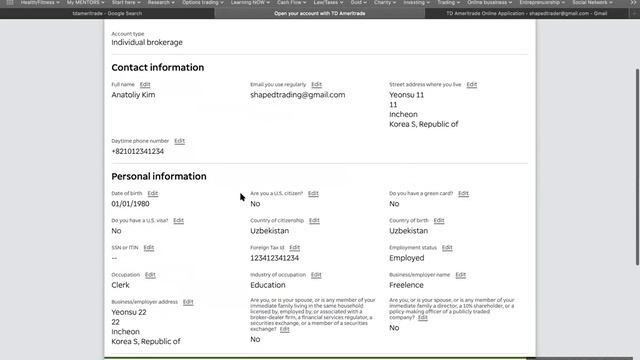This screenshot has width=640, height=360.
Task: Select the Individual brokerage account type text
Action: pyautogui.click(x=147, y=42)
